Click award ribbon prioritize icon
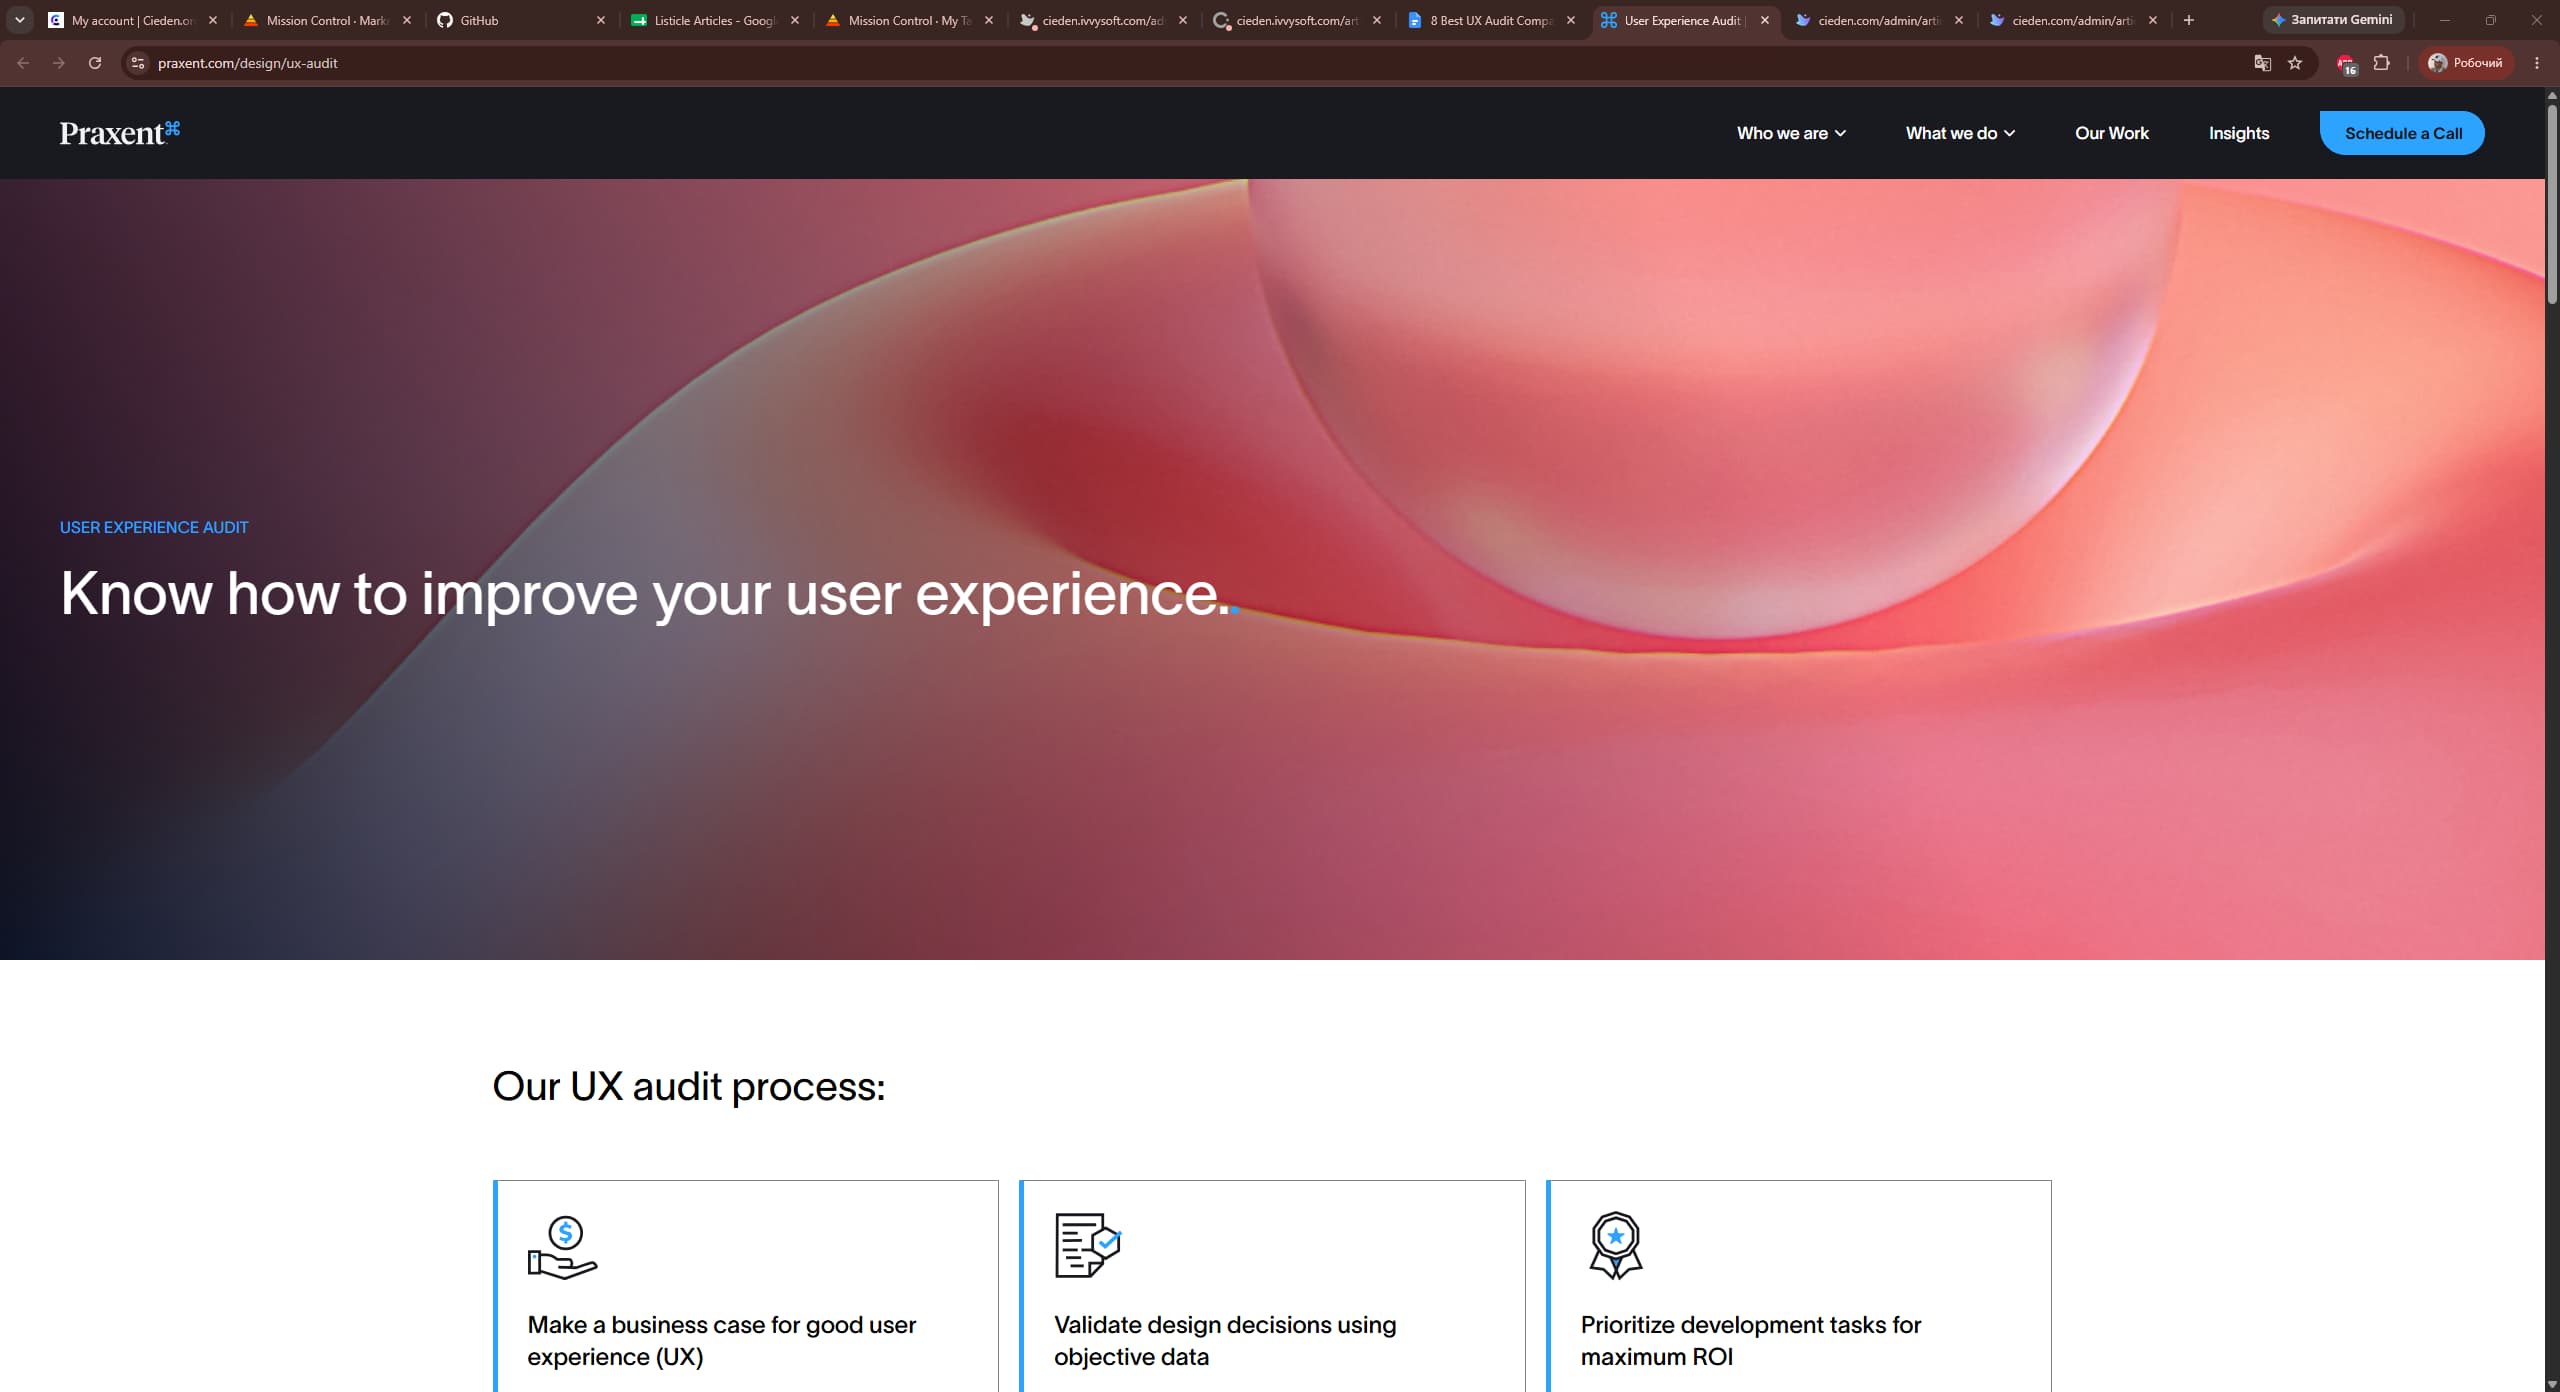Viewport: 2560px width, 1392px height. pyautogui.click(x=1616, y=1246)
